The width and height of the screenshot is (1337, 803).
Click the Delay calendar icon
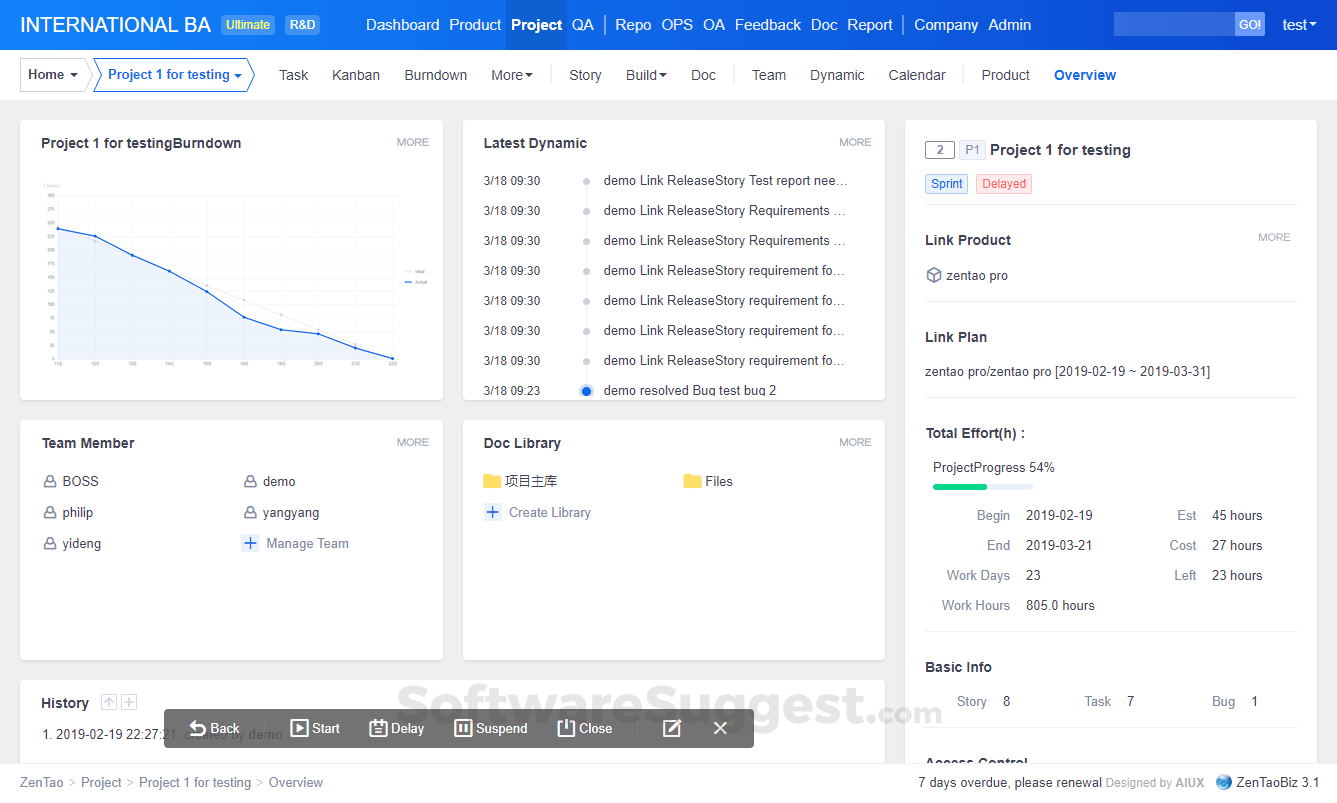pos(378,728)
